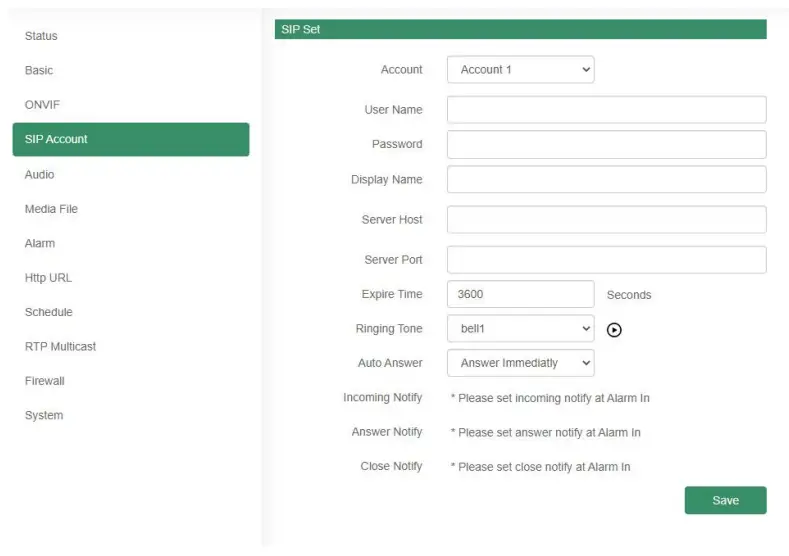Click the Close Notify label

tap(391, 466)
